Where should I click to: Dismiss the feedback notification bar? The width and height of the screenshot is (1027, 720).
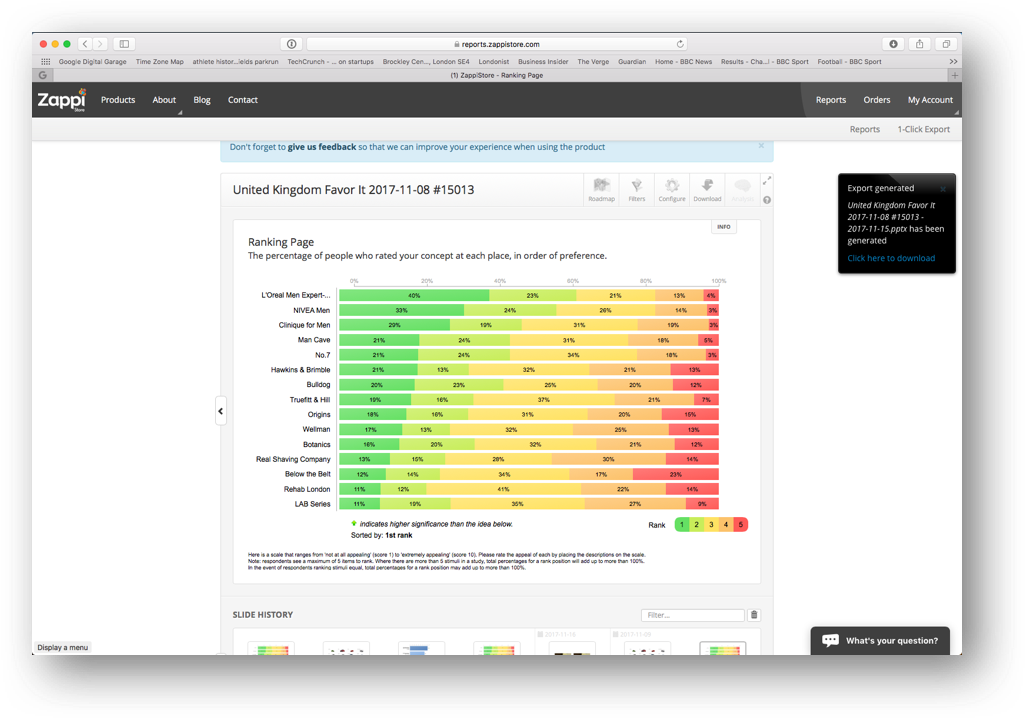point(762,146)
